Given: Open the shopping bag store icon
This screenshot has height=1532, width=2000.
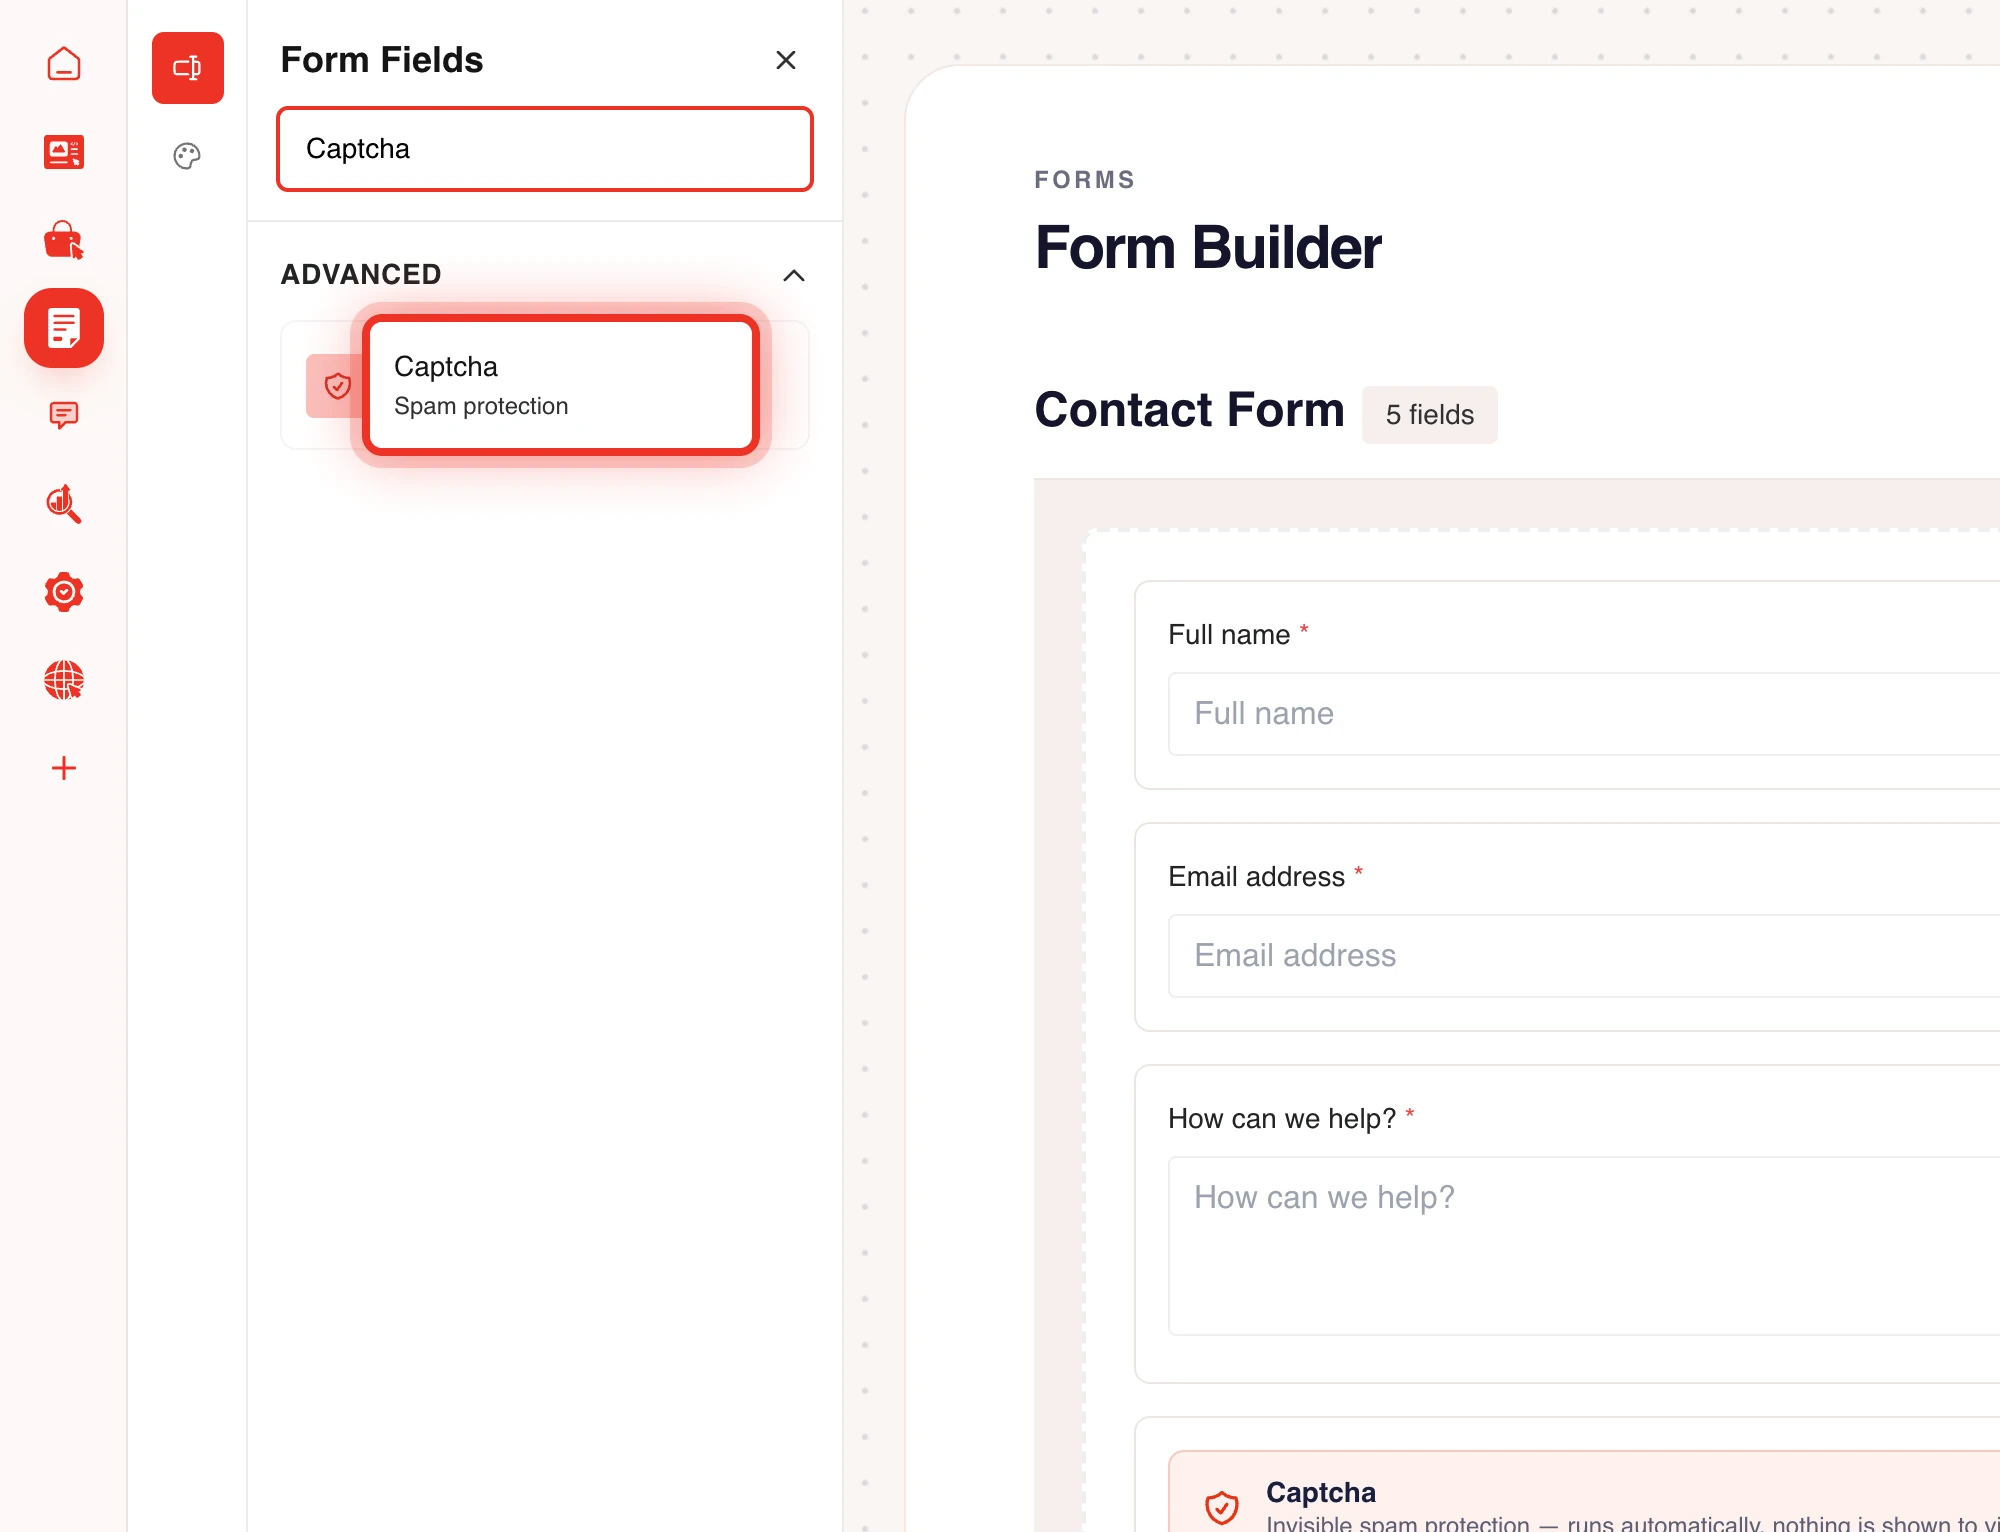Looking at the screenshot, I should click(64, 240).
